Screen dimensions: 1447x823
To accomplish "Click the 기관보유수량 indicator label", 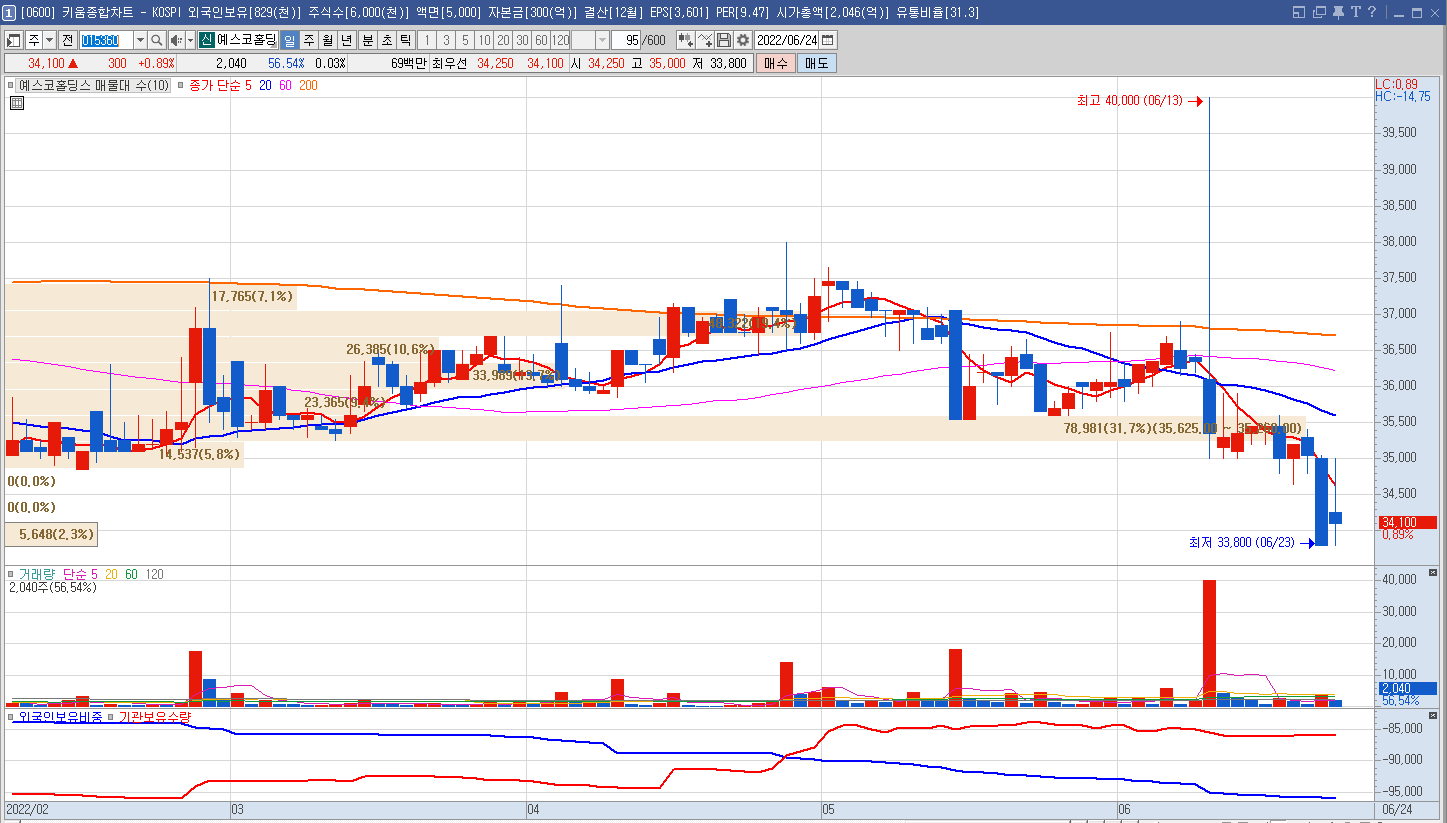I will (x=154, y=717).
